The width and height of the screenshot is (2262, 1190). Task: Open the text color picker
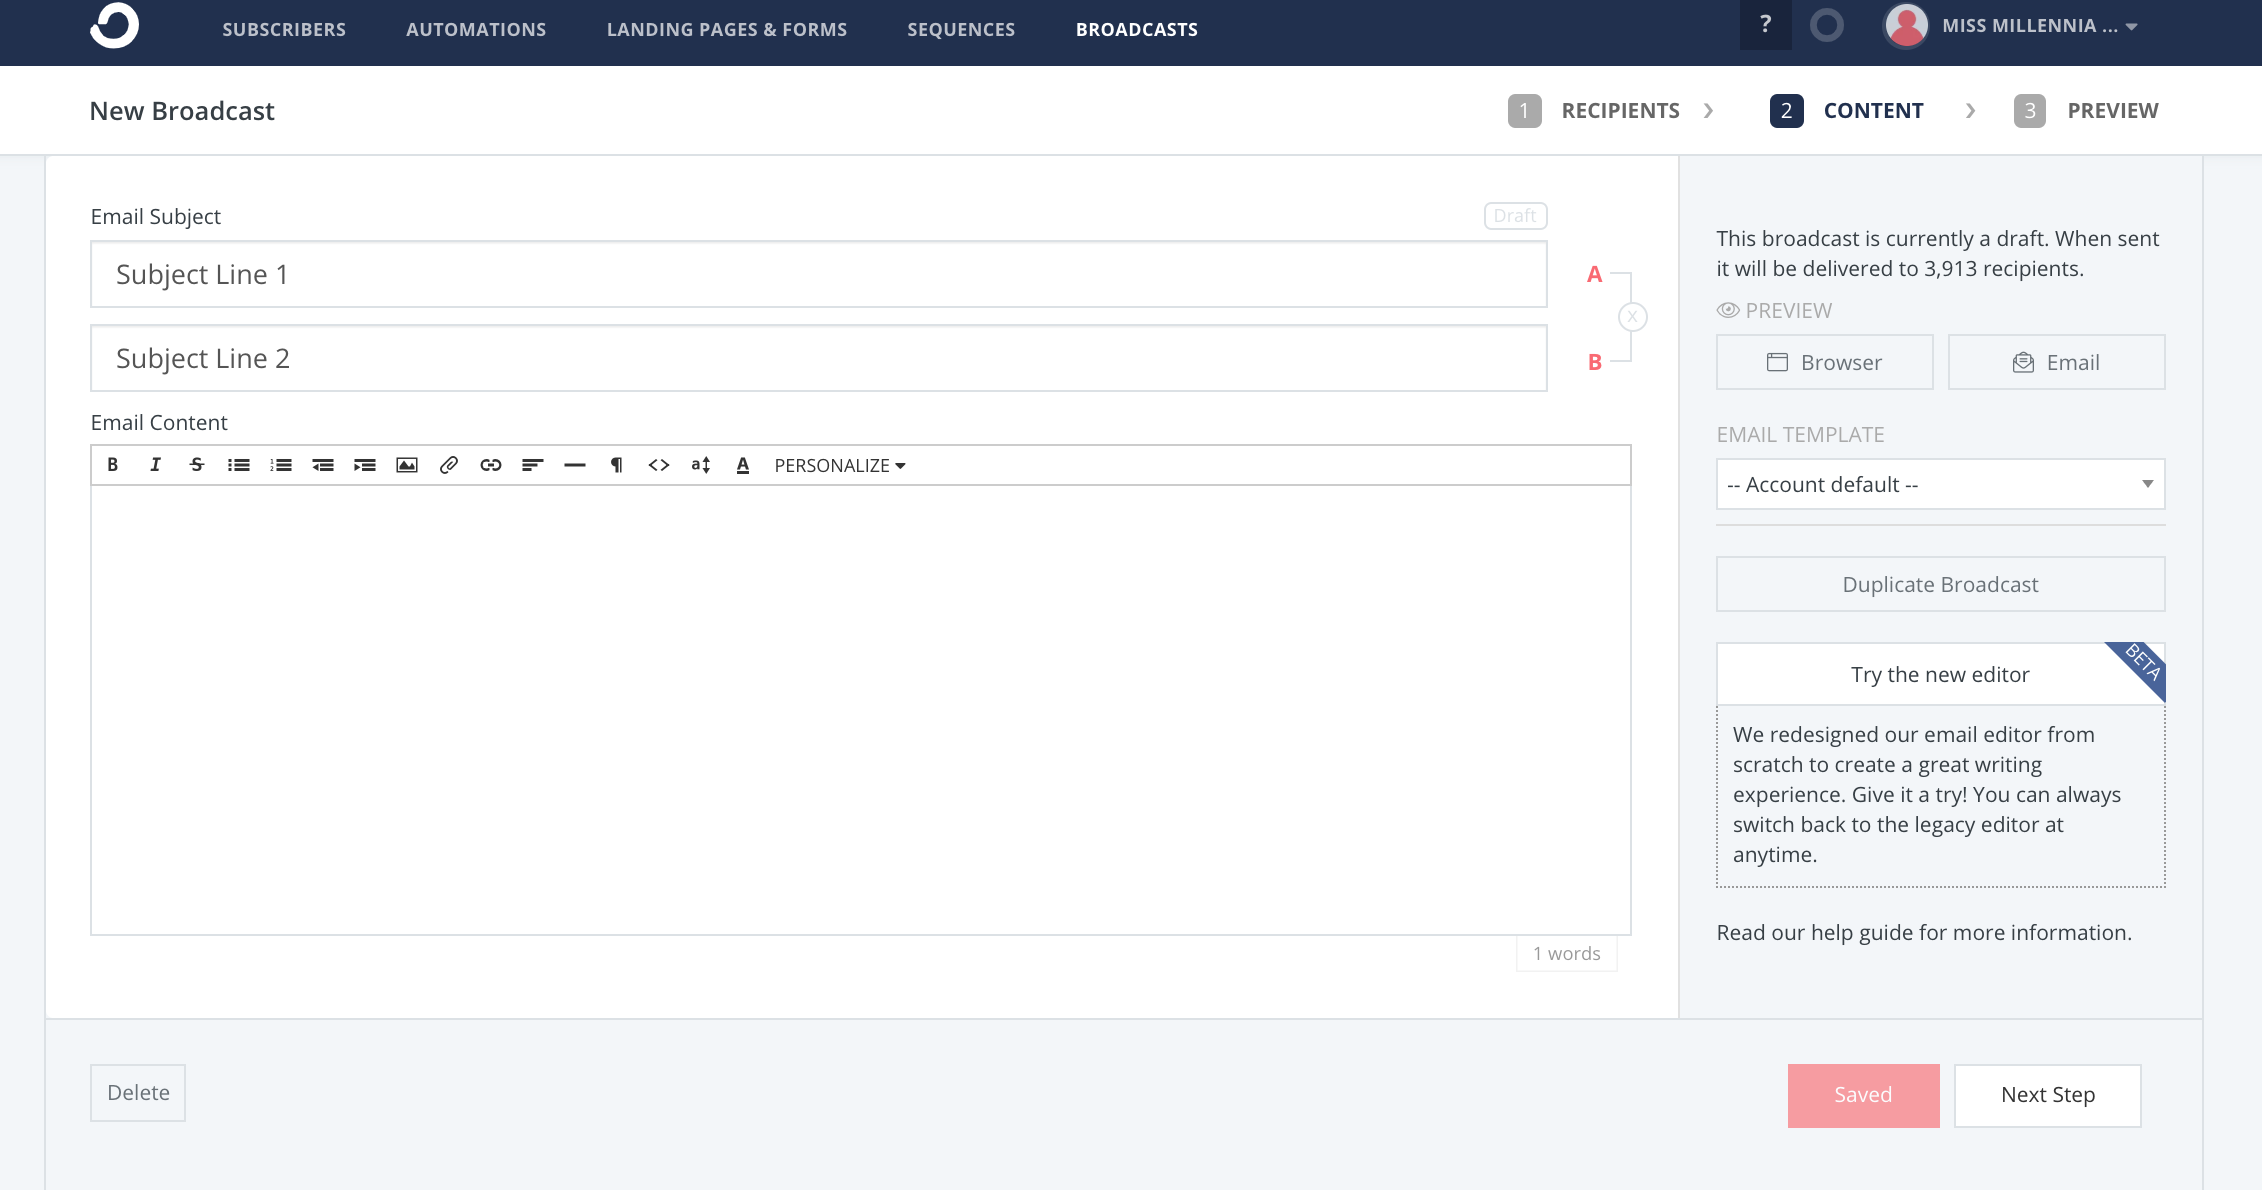742,464
